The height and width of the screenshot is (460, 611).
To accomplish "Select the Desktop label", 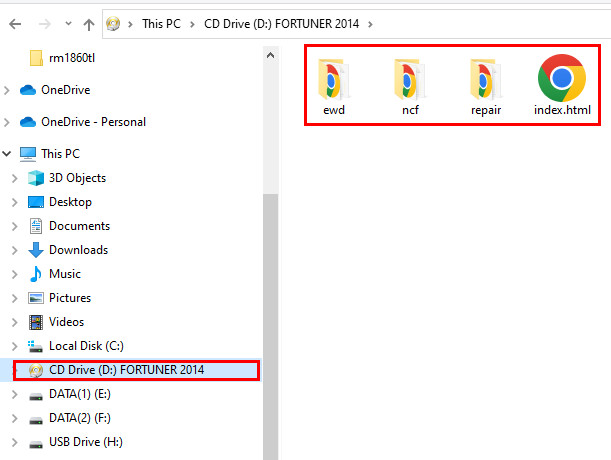I will point(71,202).
